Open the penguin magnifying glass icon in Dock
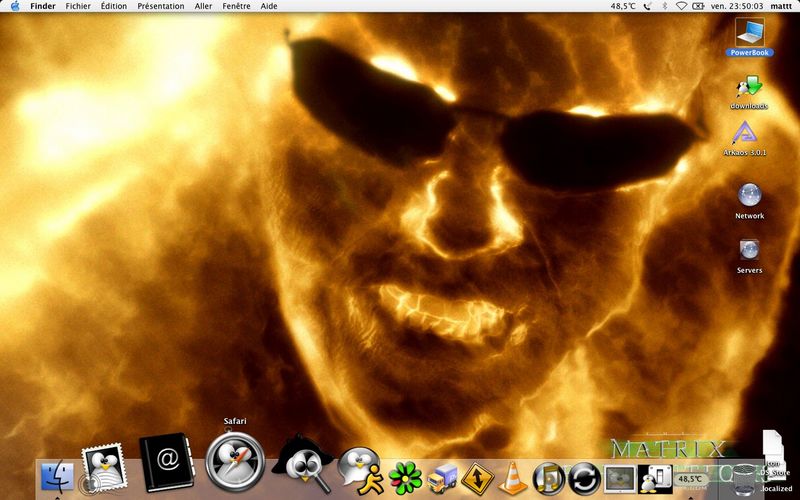This screenshot has width=800, height=500. (303, 463)
